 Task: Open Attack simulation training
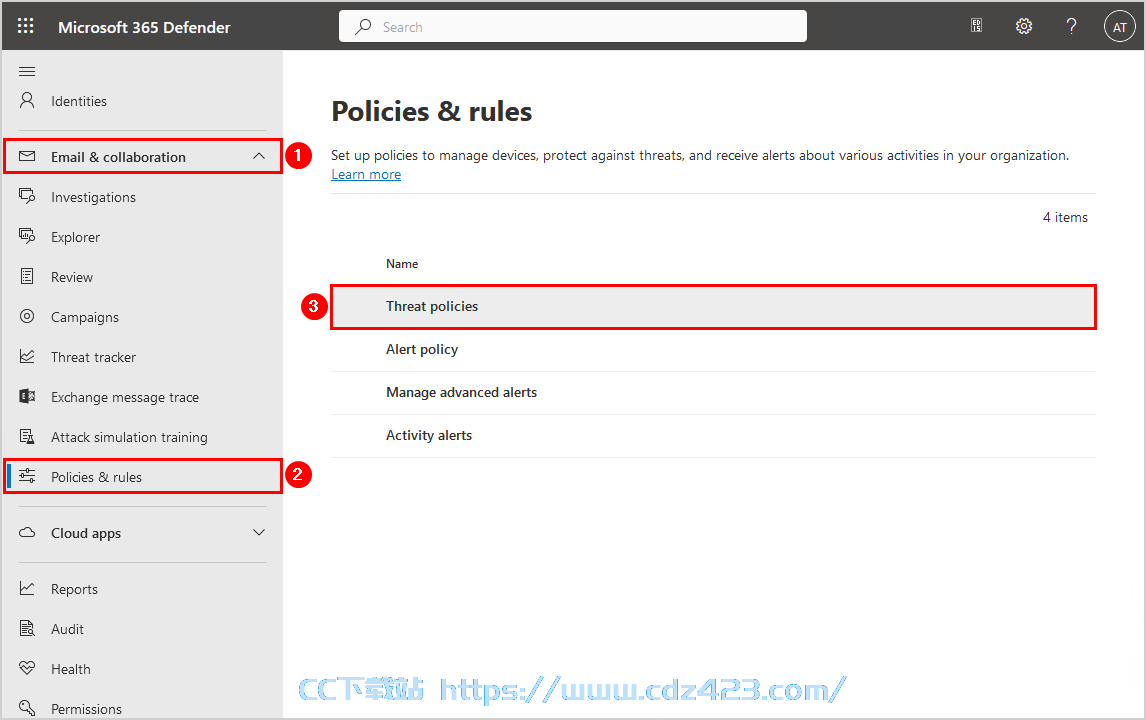[129, 437]
